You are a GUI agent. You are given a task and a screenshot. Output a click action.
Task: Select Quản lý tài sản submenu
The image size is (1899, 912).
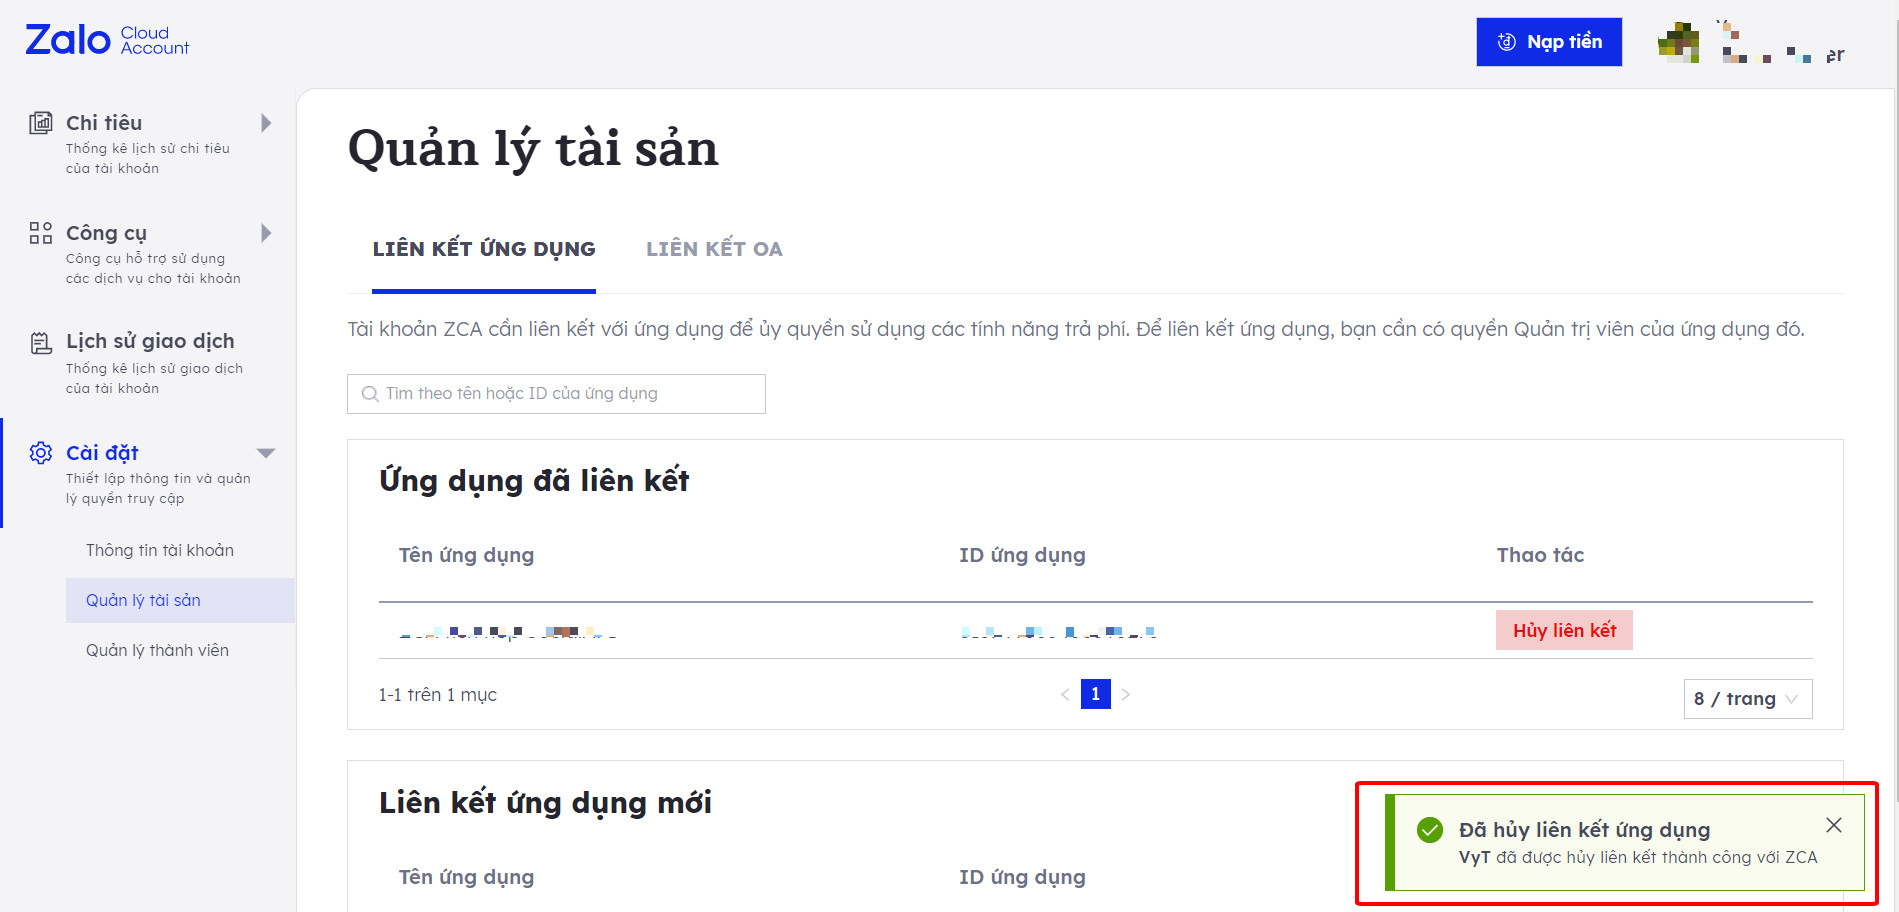coord(180,600)
